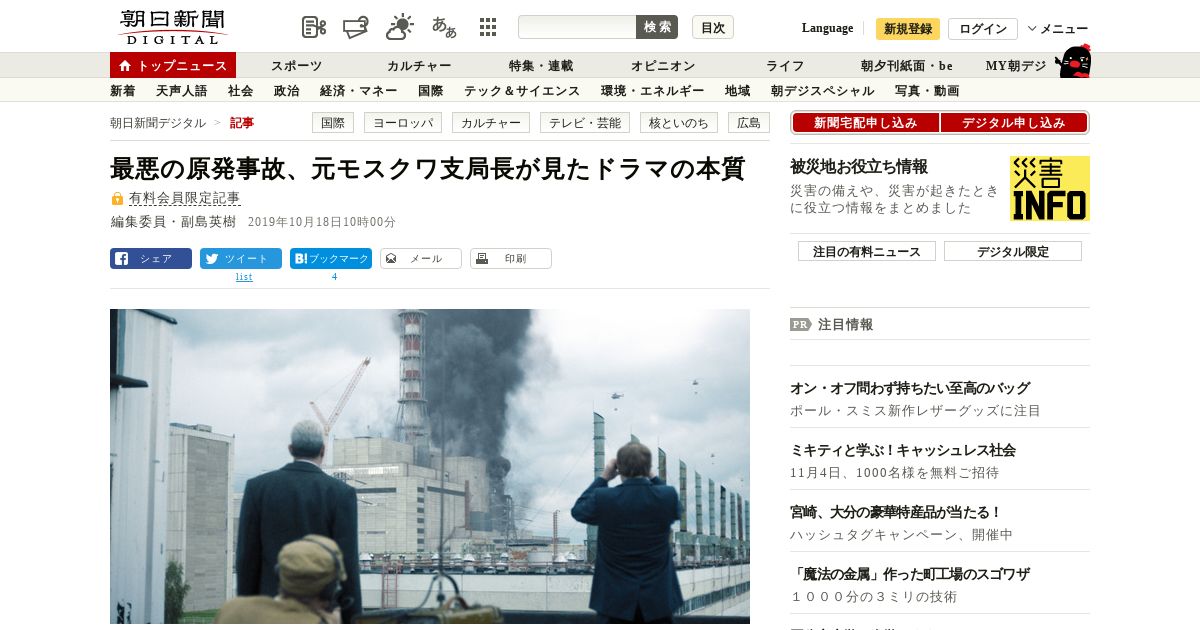Image resolution: width=1200 pixels, height=630 pixels.
Task: Click the megaphone announcements icon
Action: [x=356, y=27]
